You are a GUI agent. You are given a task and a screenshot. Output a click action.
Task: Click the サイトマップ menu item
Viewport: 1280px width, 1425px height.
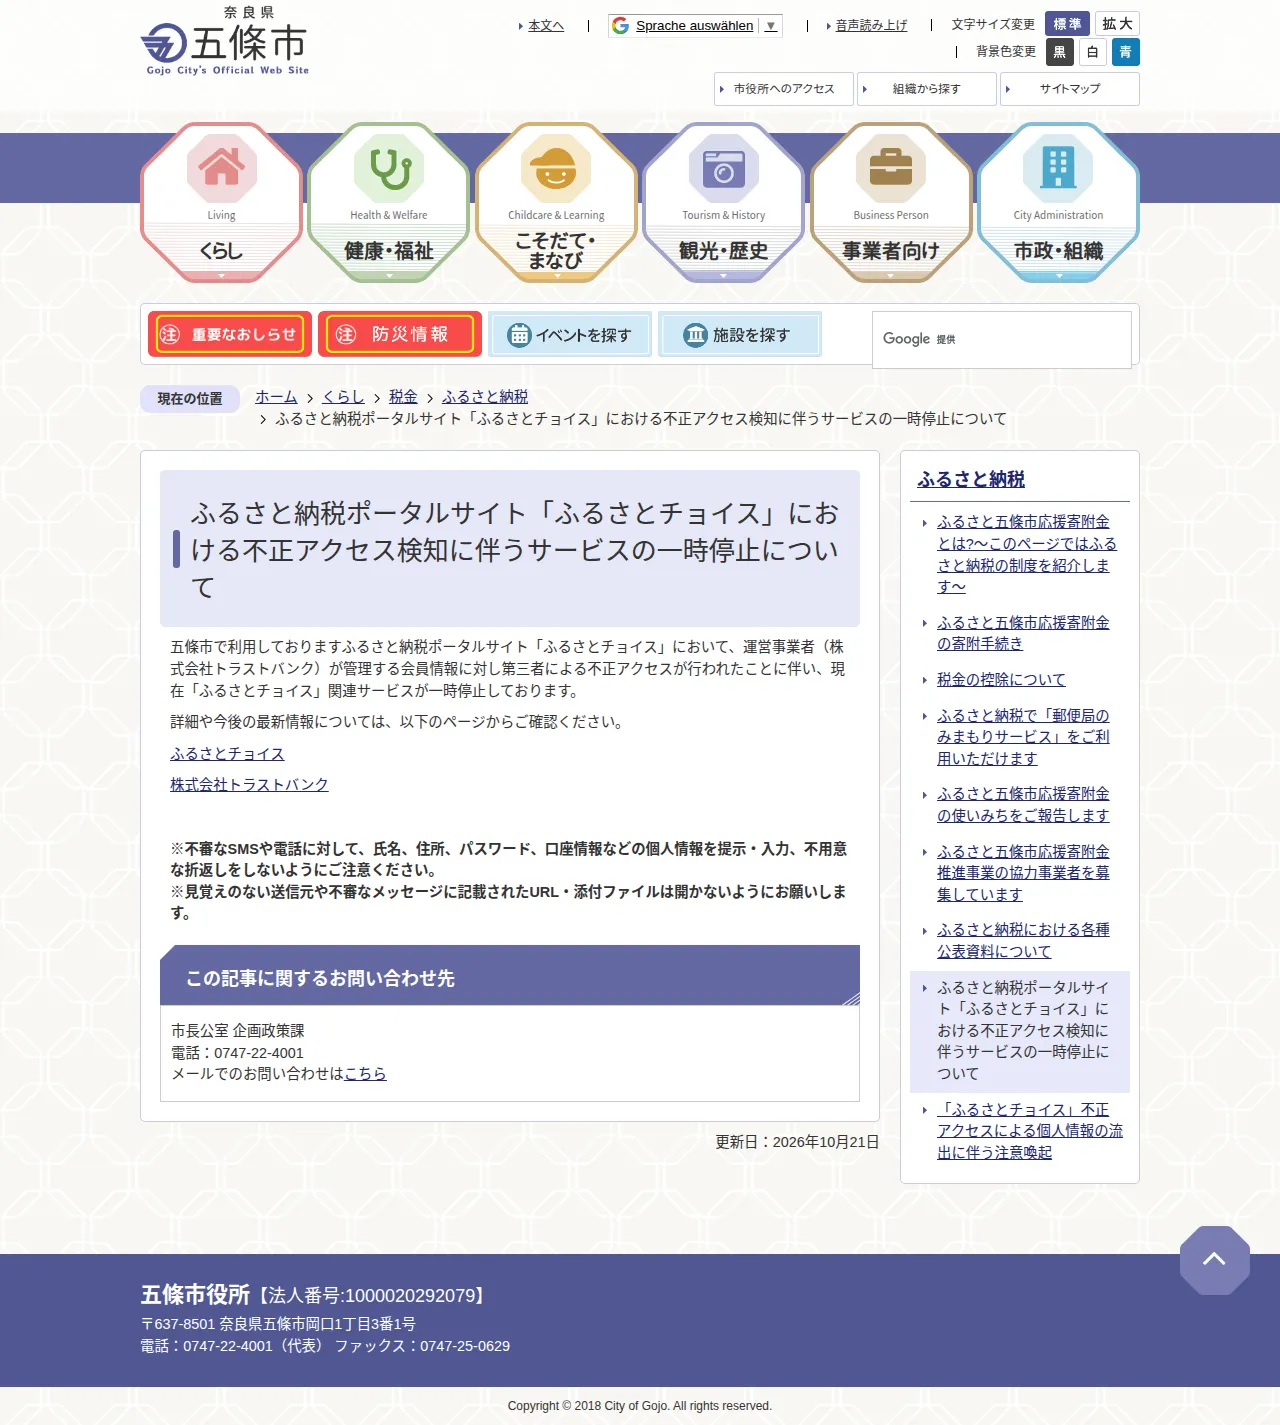pos(1070,89)
